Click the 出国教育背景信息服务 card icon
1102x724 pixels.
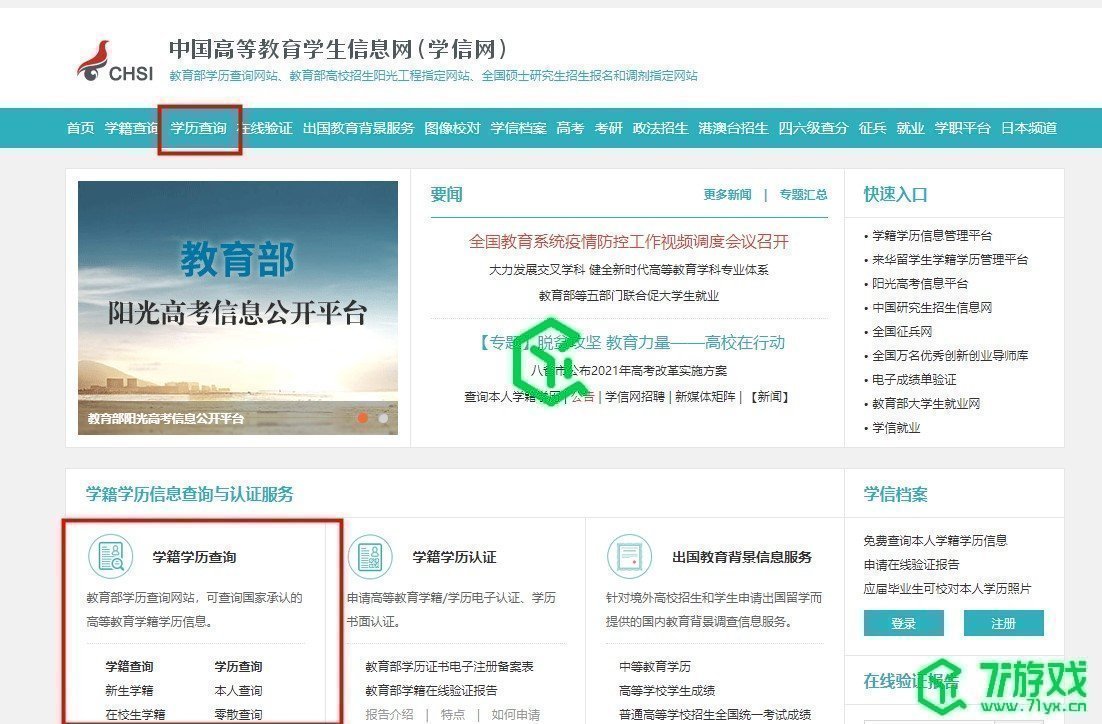(629, 556)
